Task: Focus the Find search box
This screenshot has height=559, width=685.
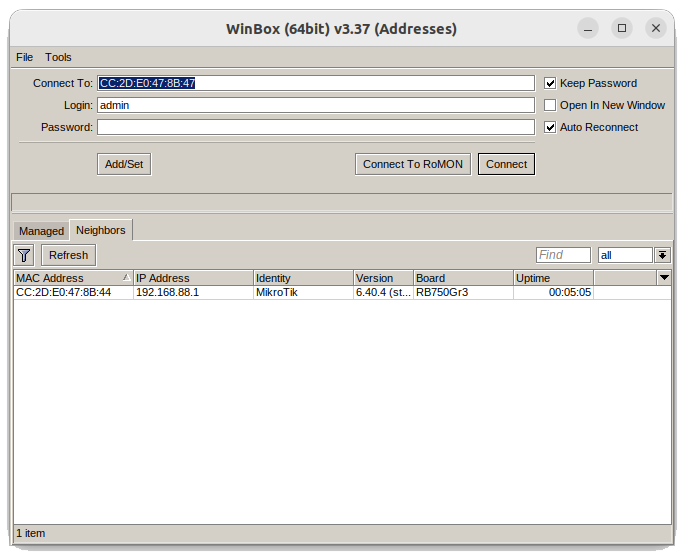Action: click(x=563, y=255)
